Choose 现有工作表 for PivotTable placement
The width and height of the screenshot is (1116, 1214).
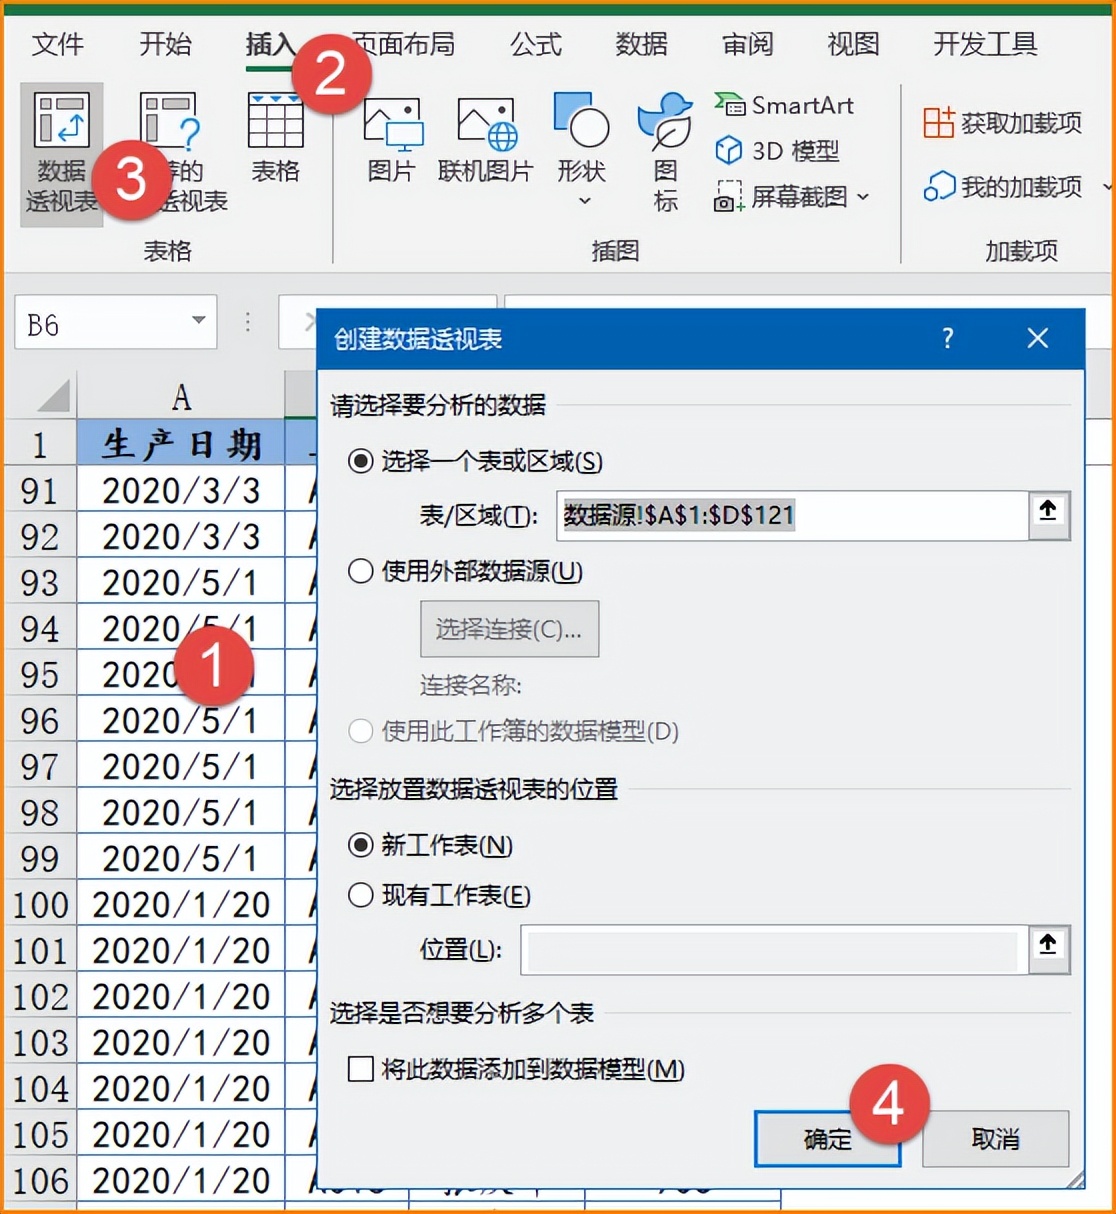click(x=360, y=896)
